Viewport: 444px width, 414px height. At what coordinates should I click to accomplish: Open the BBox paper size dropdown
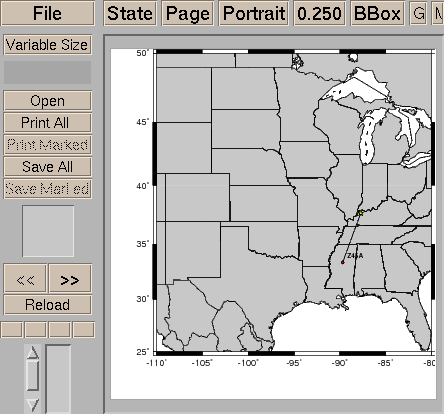coord(377,13)
